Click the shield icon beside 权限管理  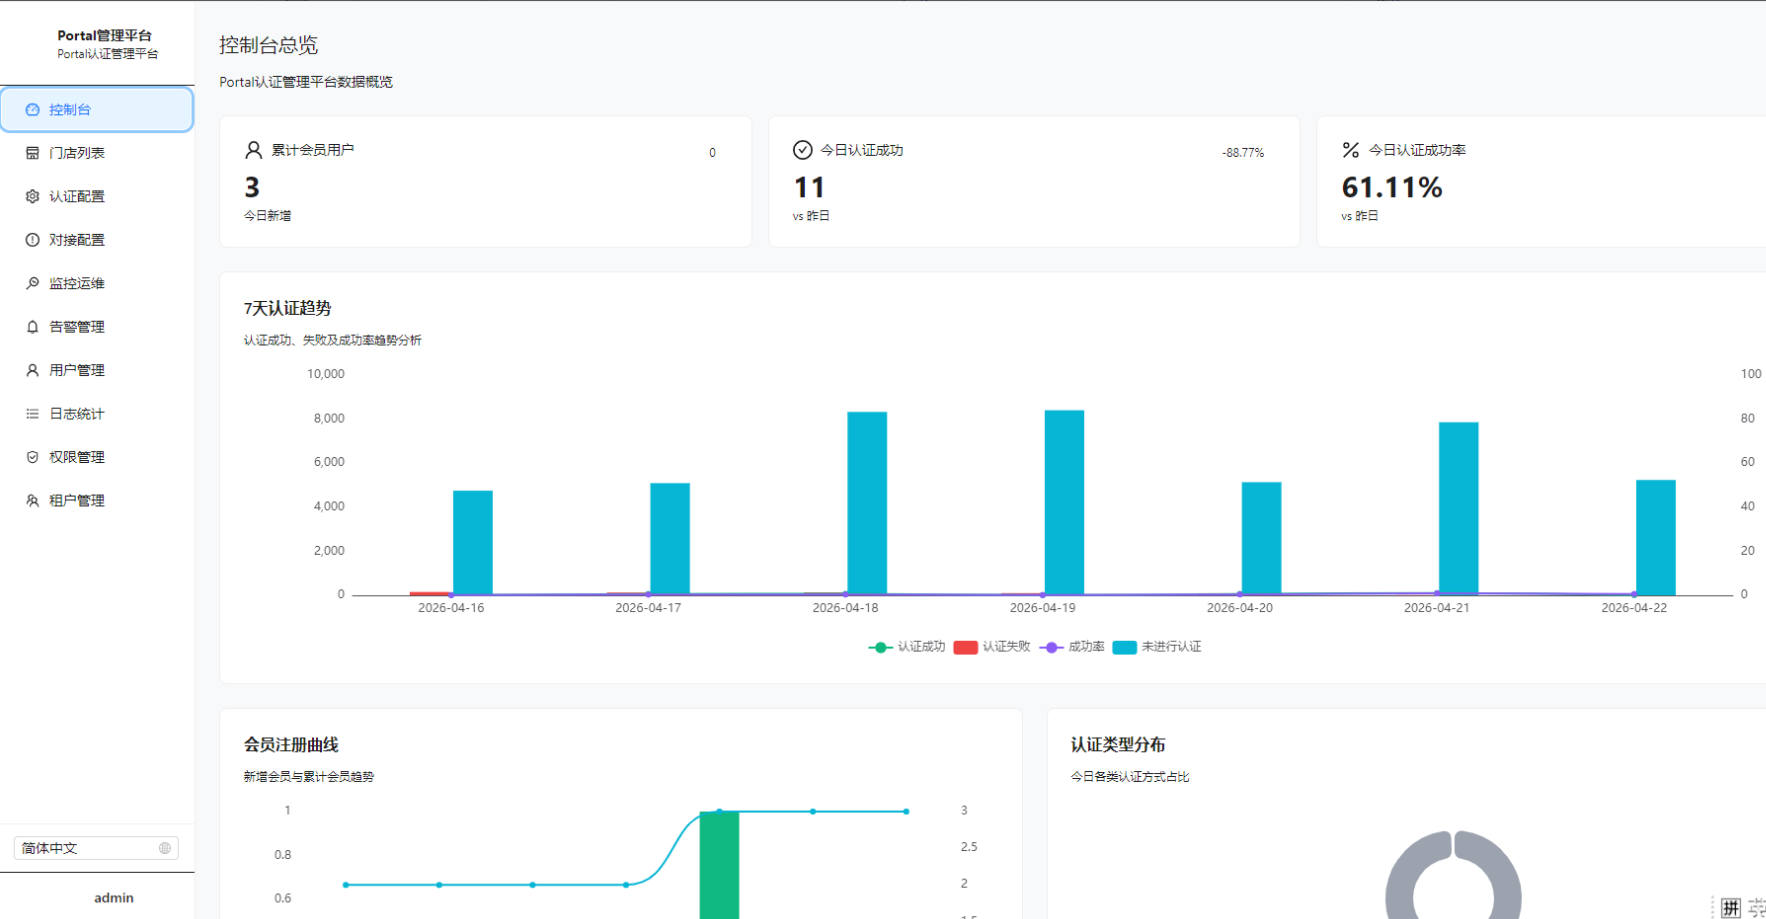tap(32, 457)
